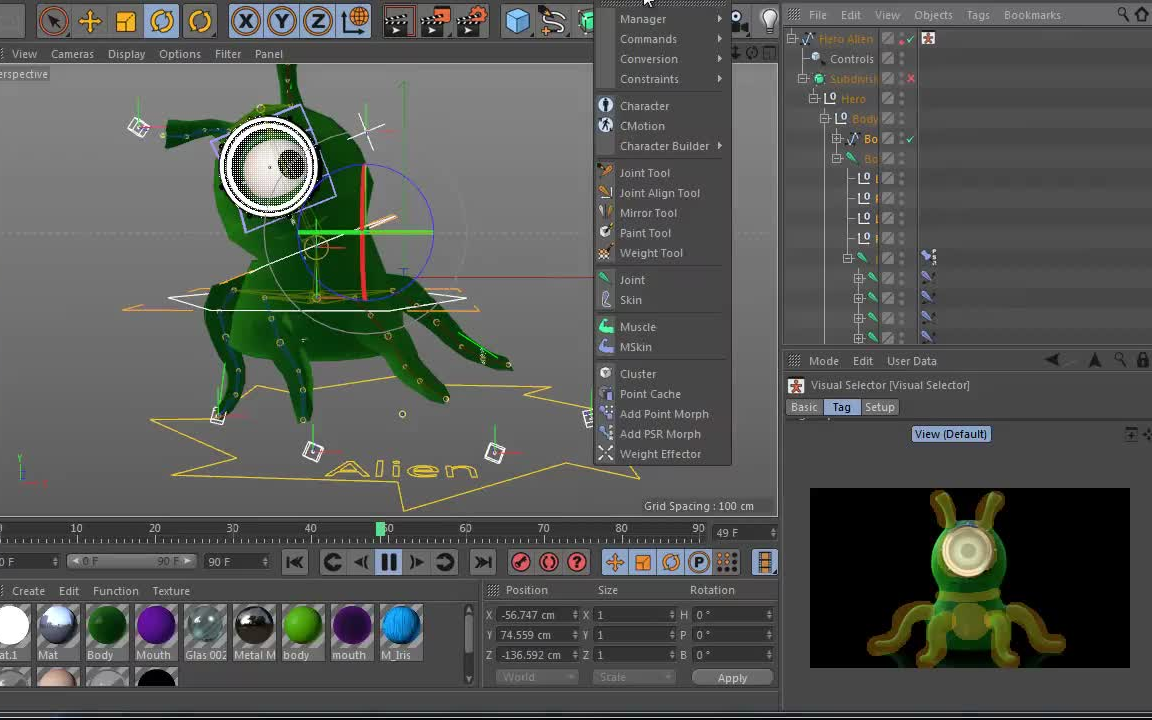1152x720 pixels.
Task: Select the Live Selection arrow tool
Action: [x=52, y=20]
